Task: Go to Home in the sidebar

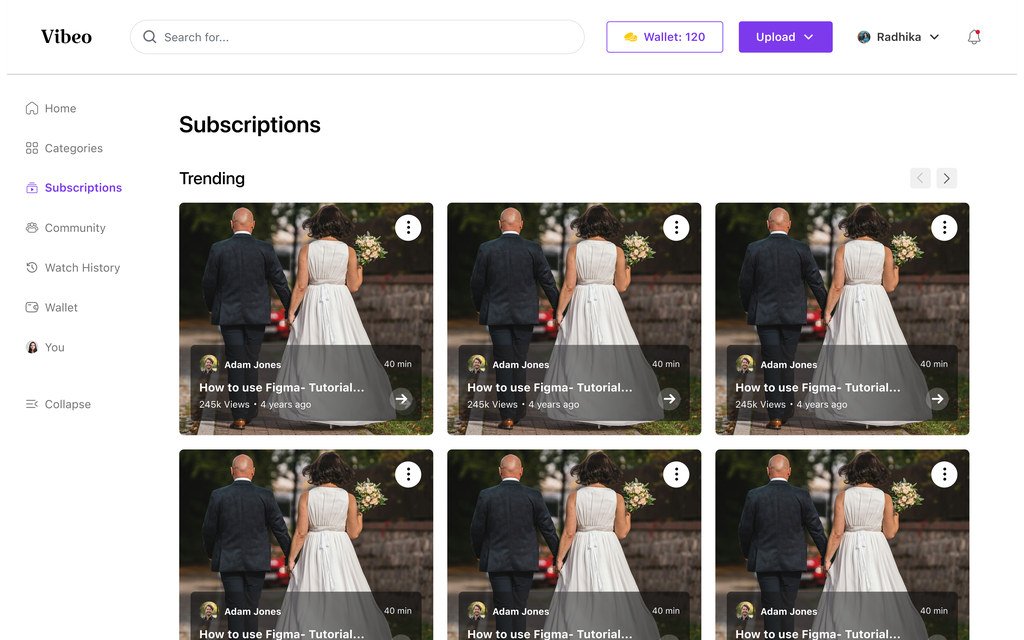Action: [51, 108]
